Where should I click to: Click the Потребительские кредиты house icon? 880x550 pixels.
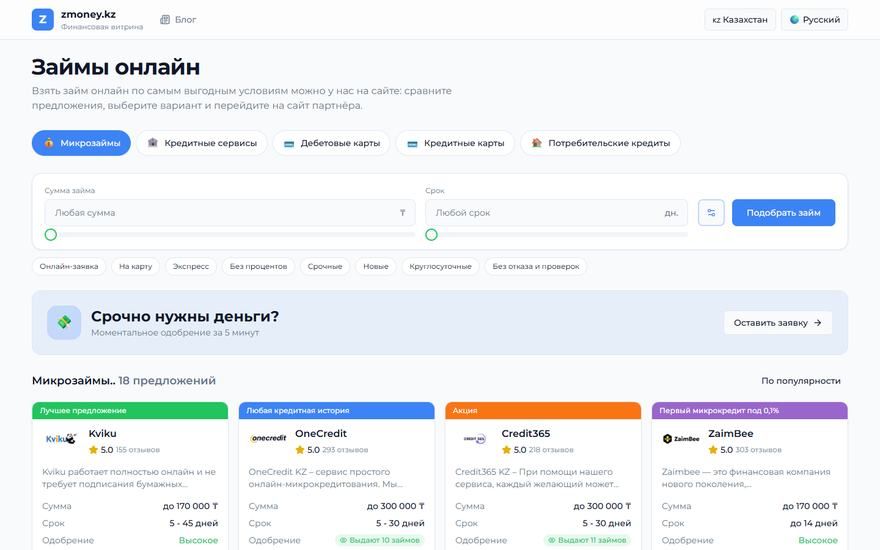tap(537, 143)
